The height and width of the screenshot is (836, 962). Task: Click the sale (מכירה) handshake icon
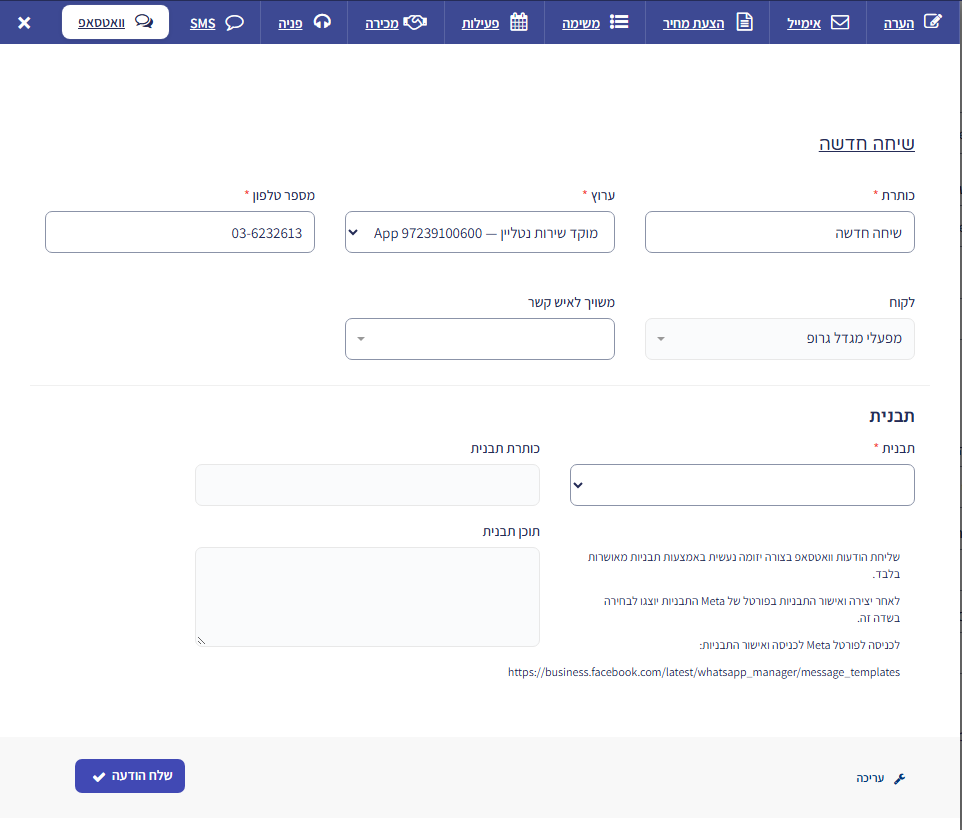[415, 22]
